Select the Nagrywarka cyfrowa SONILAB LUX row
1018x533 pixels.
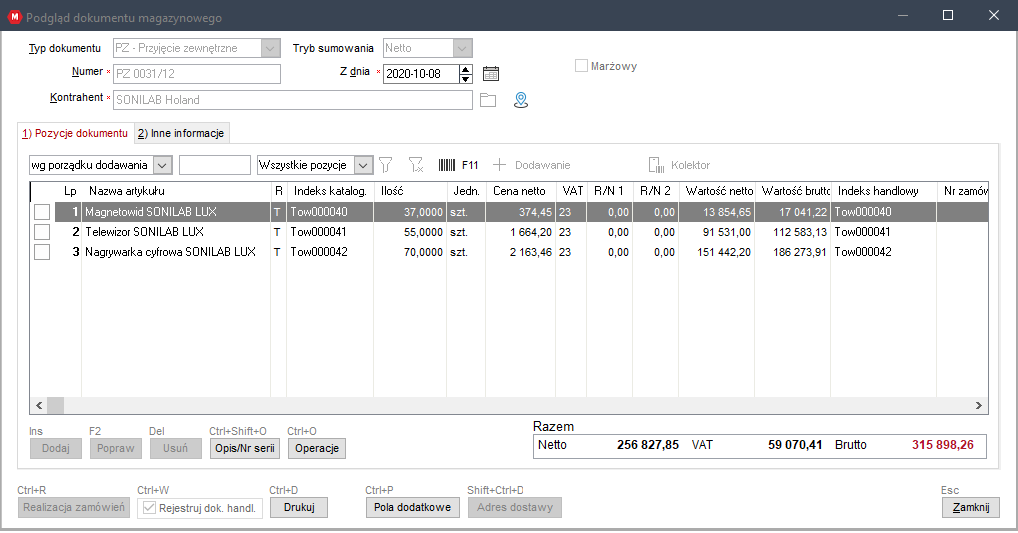coord(509,252)
